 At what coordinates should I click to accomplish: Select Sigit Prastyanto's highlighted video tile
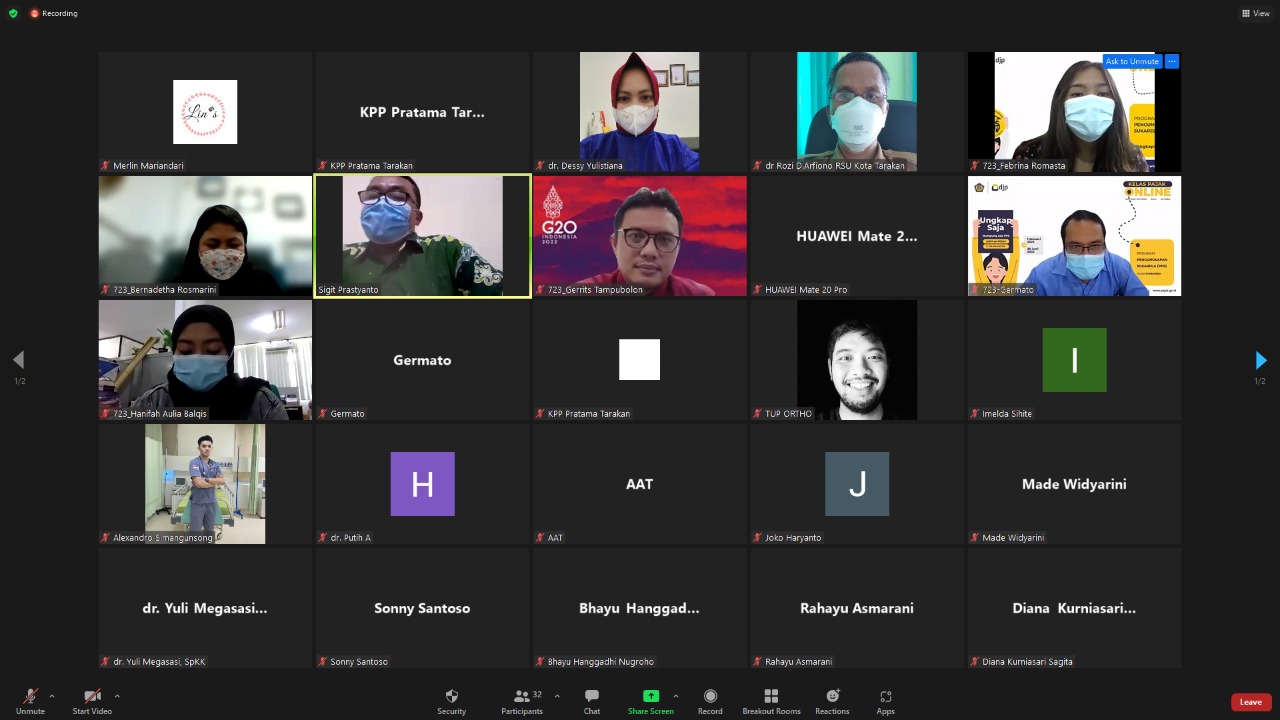tap(422, 236)
